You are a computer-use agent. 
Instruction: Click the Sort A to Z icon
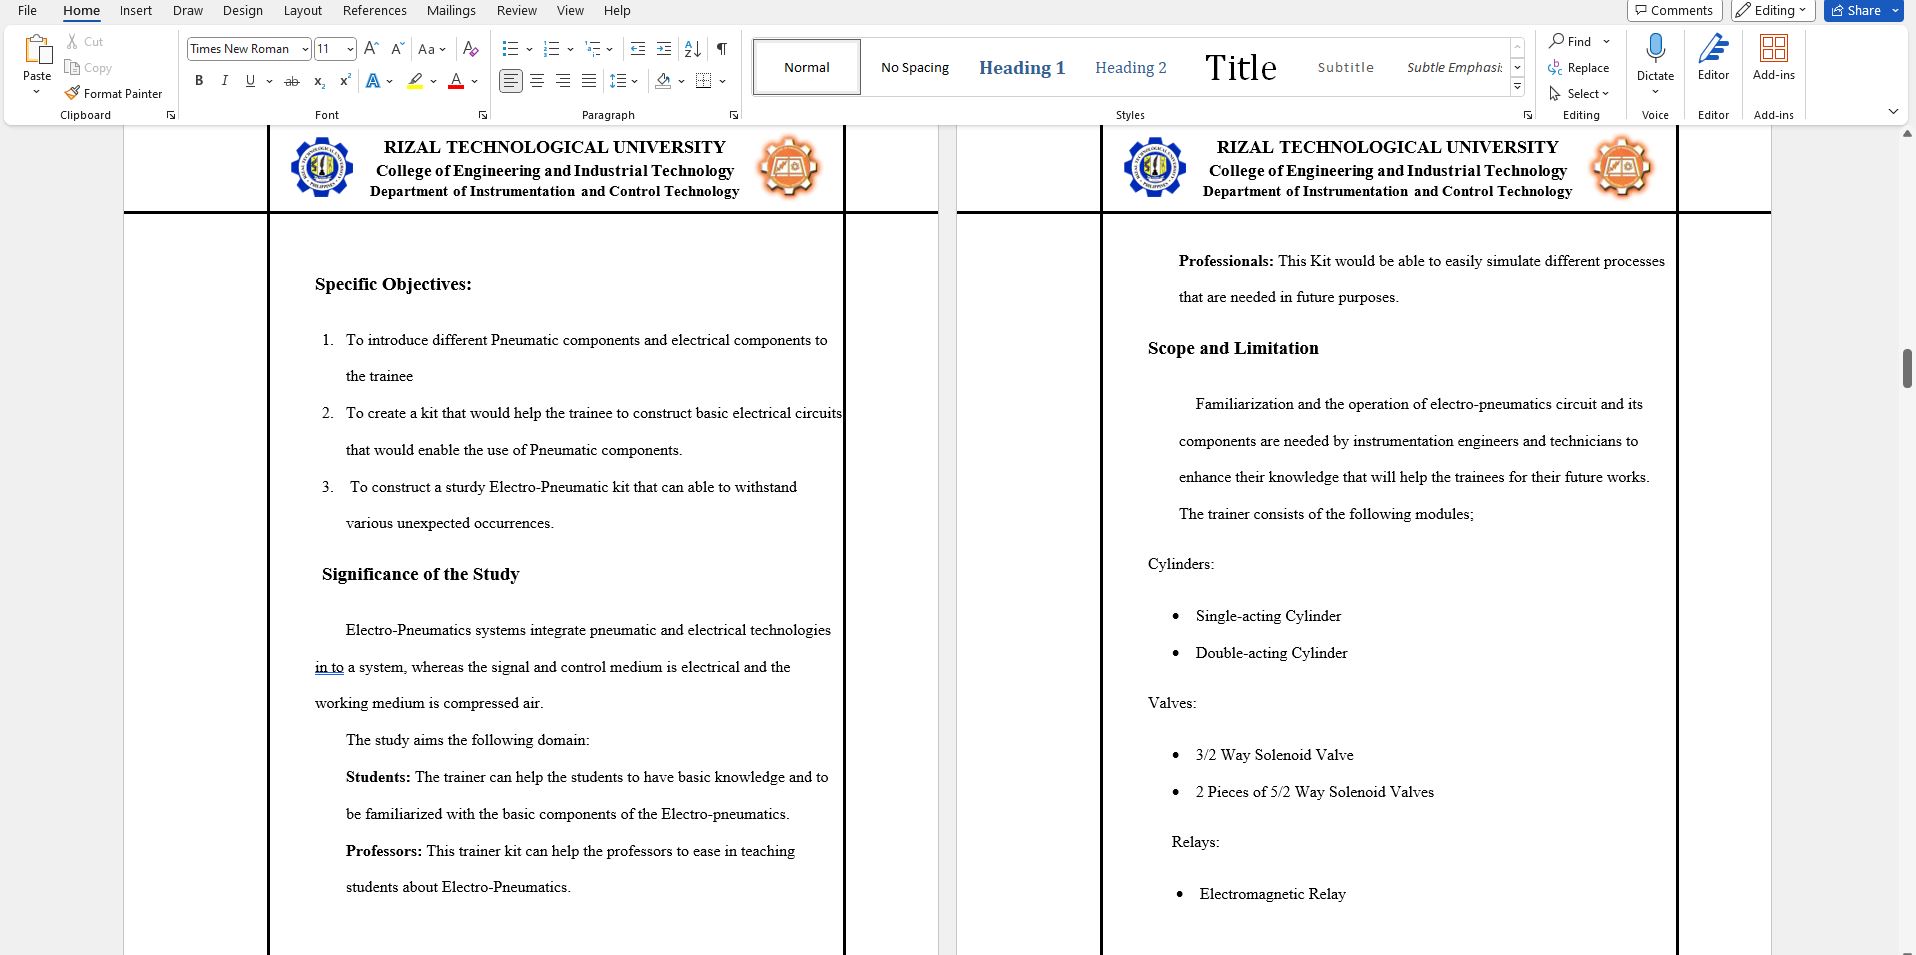[x=692, y=48]
